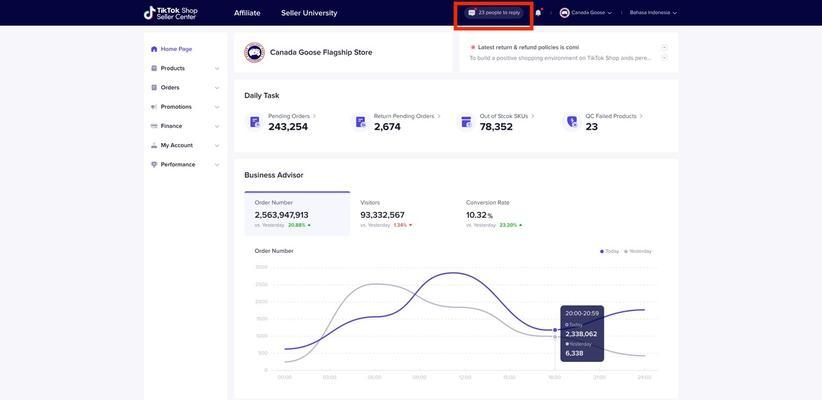Screen dimensions: 822x400
Task: Go to Home Page label in sidebar
Action: [x=176, y=49]
